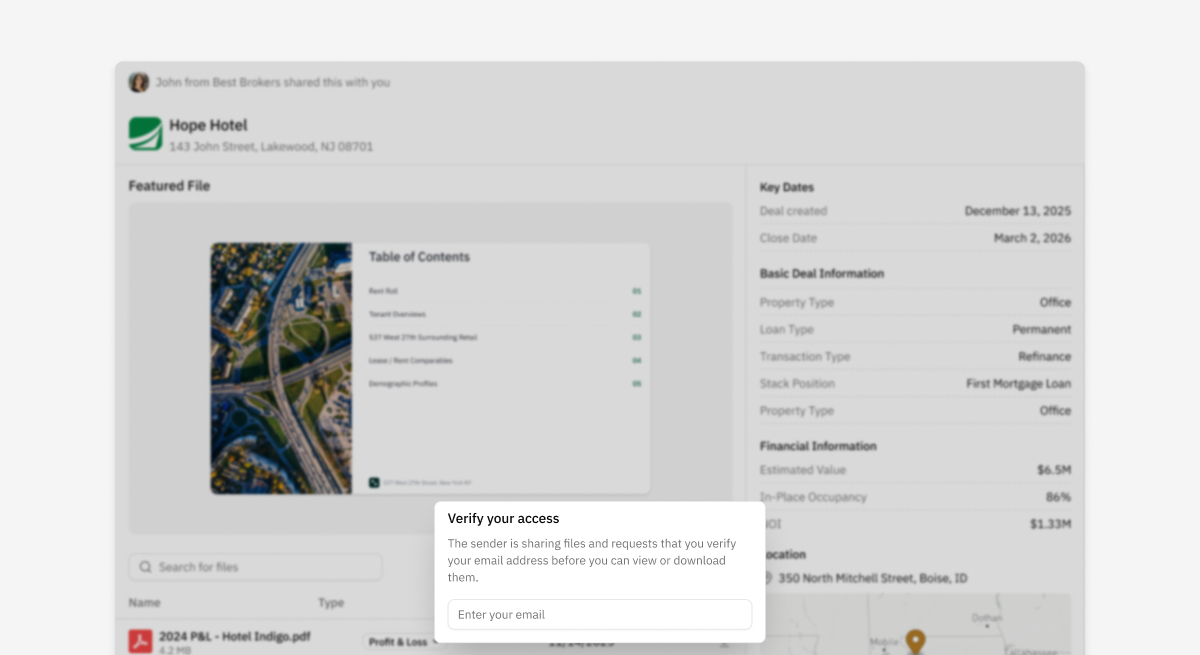Click John's profile avatar photo
1200x655 pixels.
coord(139,82)
